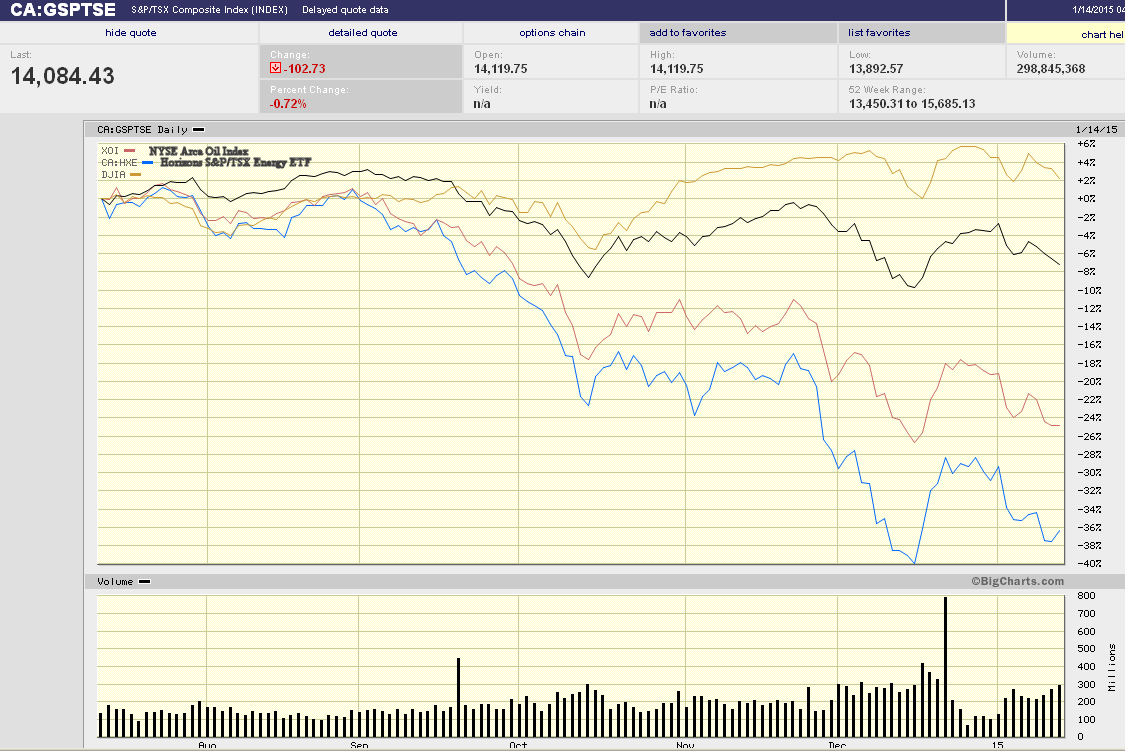Select the CA:GSPTSE ticker heading
The width and height of the screenshot is (1125, 751).
point(62,10)
